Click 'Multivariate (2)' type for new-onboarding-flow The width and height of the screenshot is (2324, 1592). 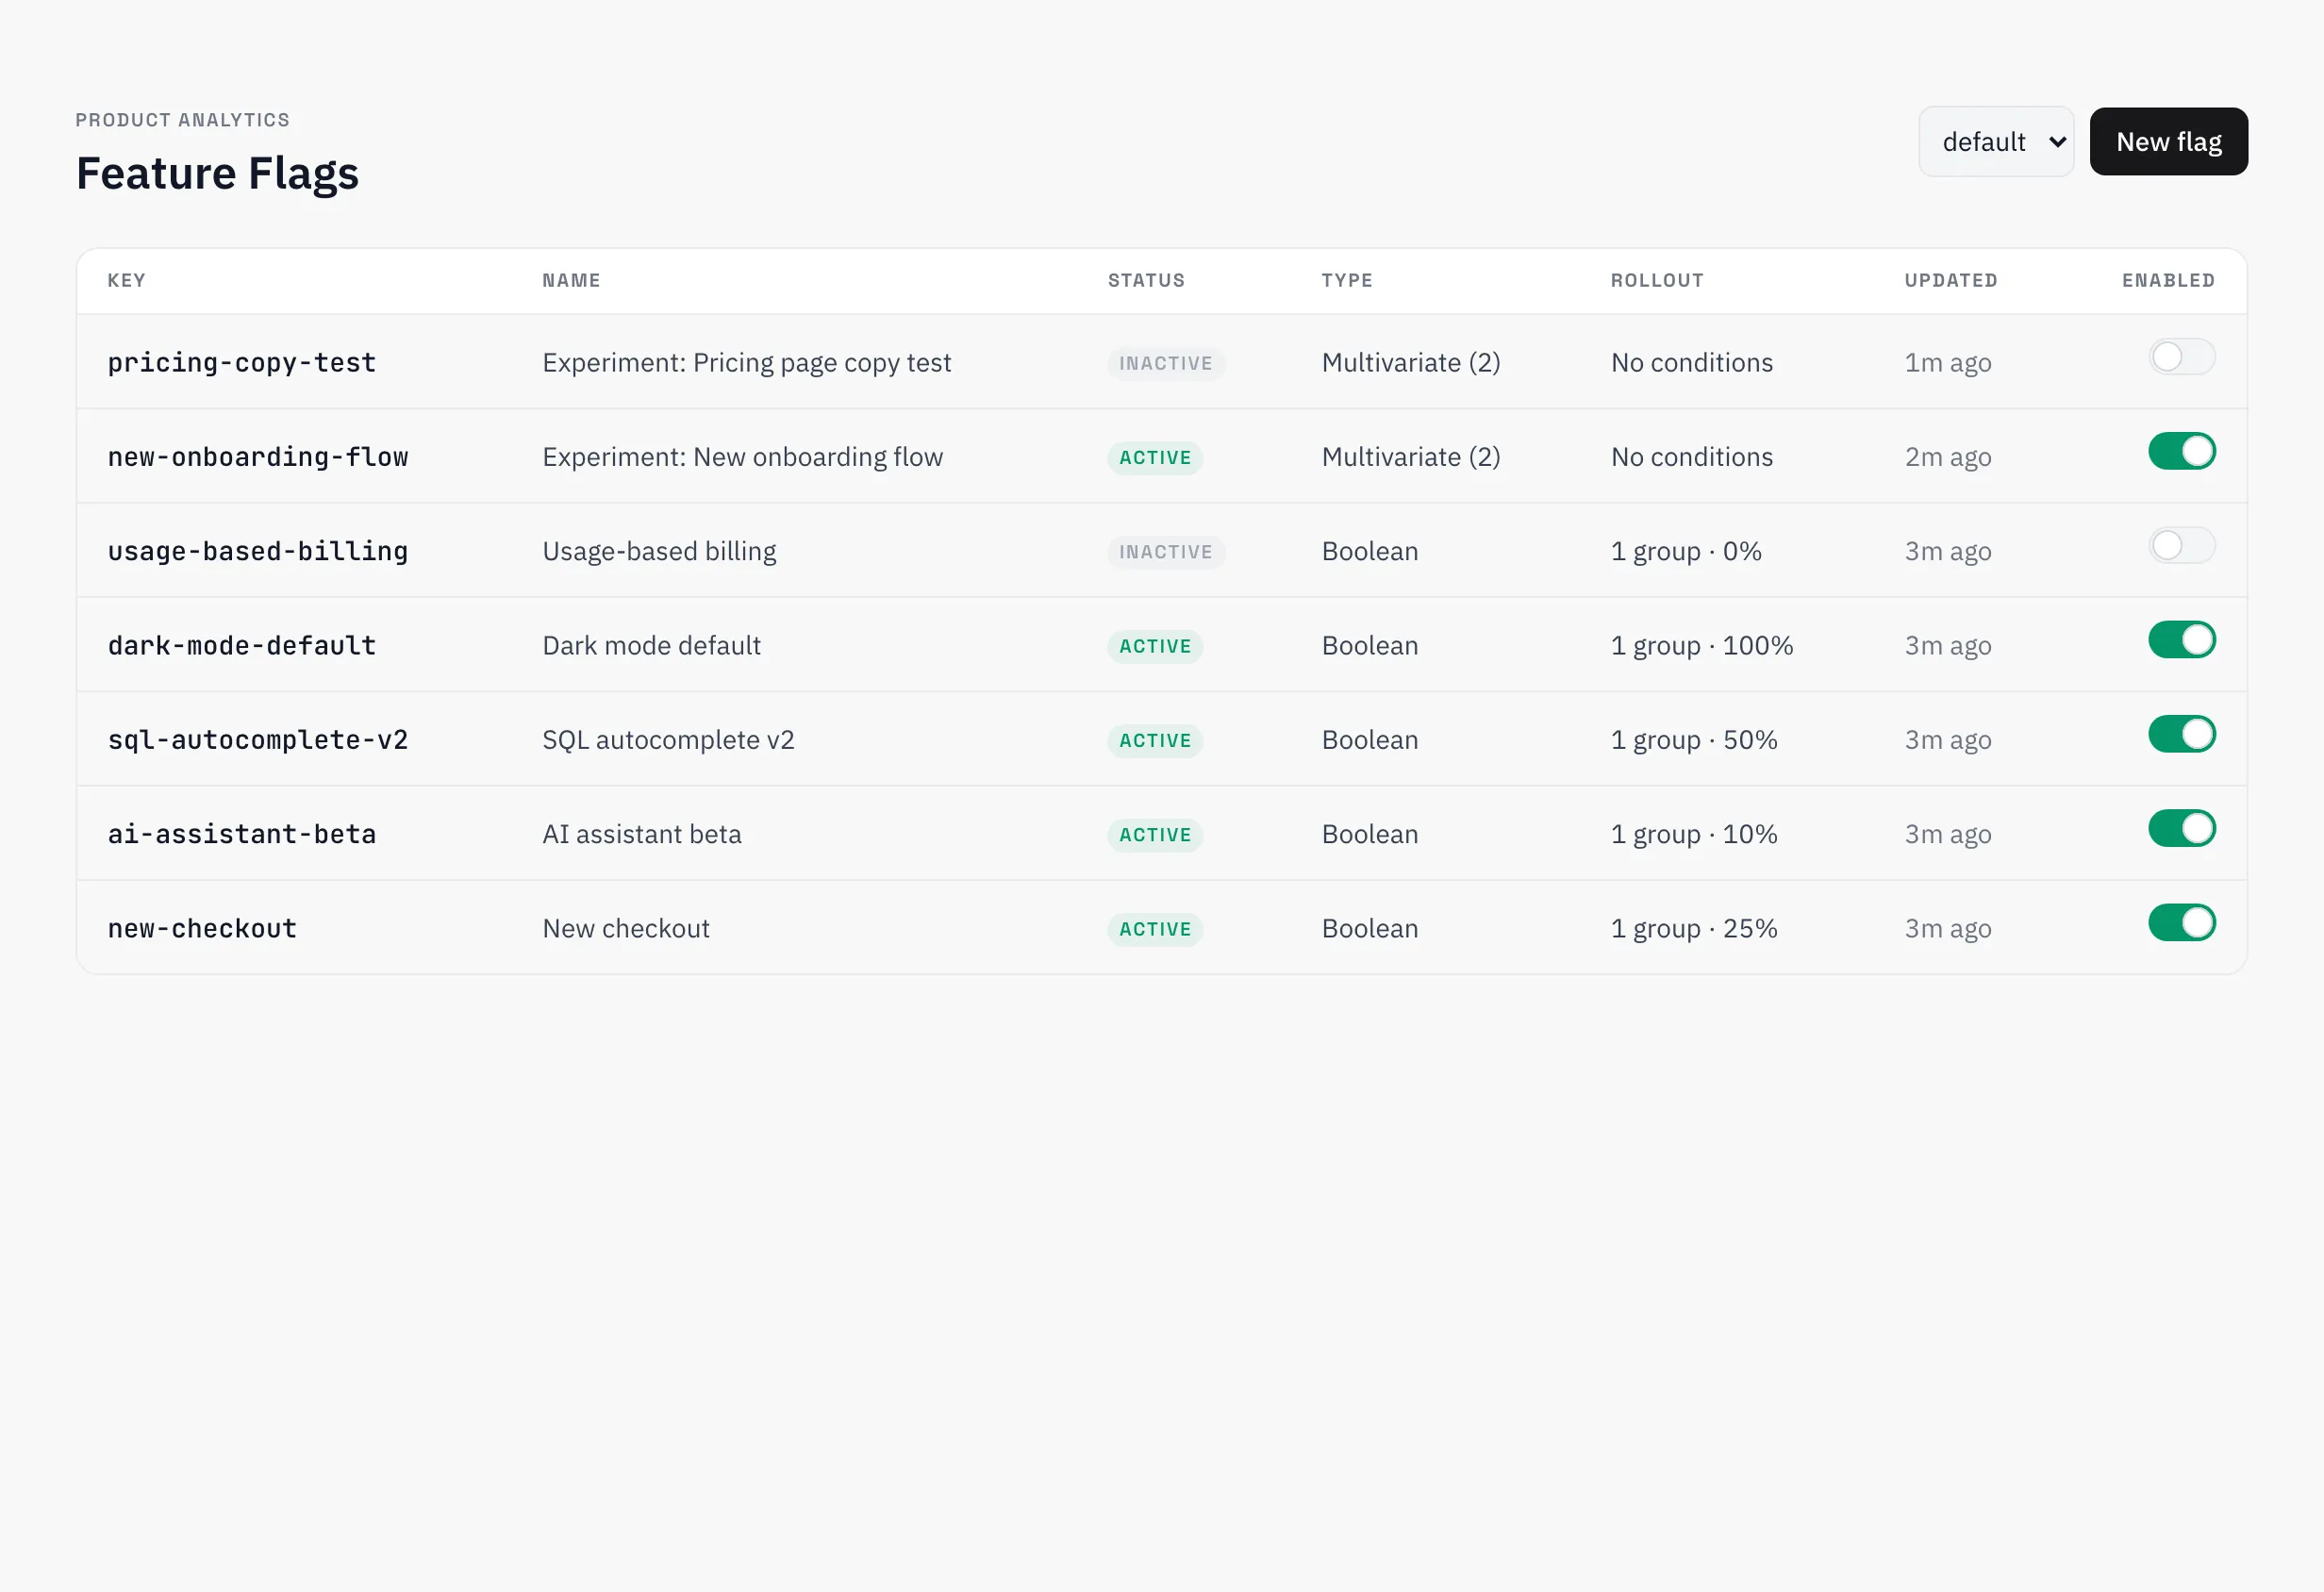1411,457
